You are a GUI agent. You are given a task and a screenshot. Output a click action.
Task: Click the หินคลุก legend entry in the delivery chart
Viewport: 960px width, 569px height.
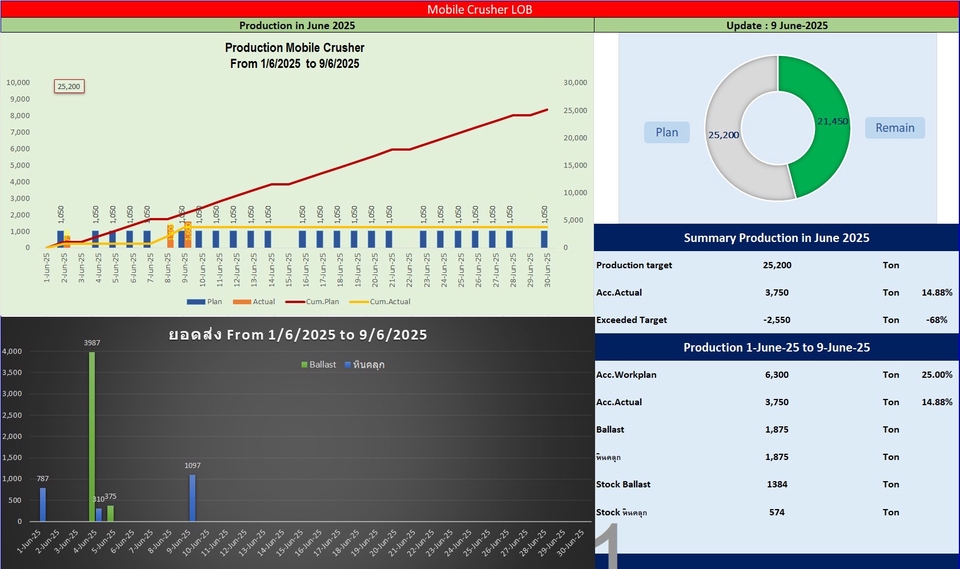pyautogui.click(x=363, y=364)
